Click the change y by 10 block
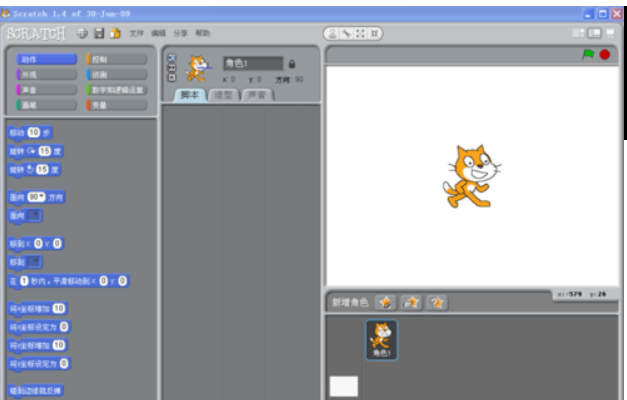627x400 pixels. [38, 345]
